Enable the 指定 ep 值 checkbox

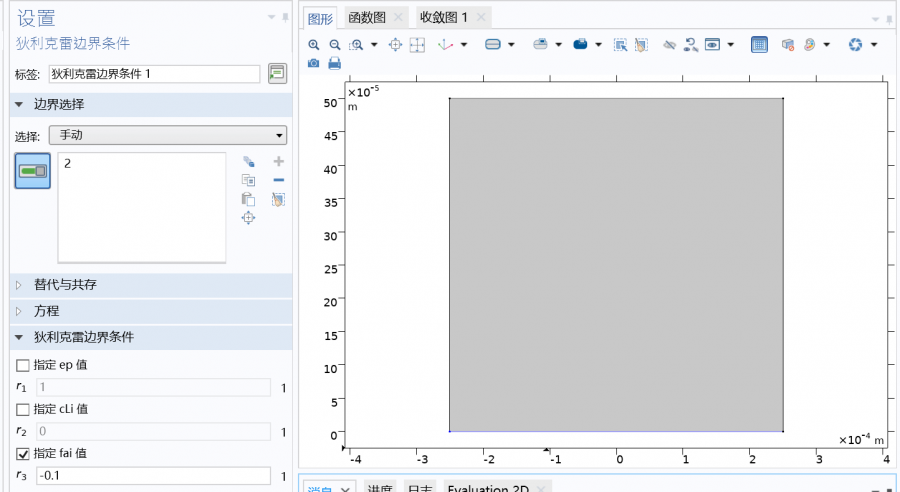coord(23,365)
